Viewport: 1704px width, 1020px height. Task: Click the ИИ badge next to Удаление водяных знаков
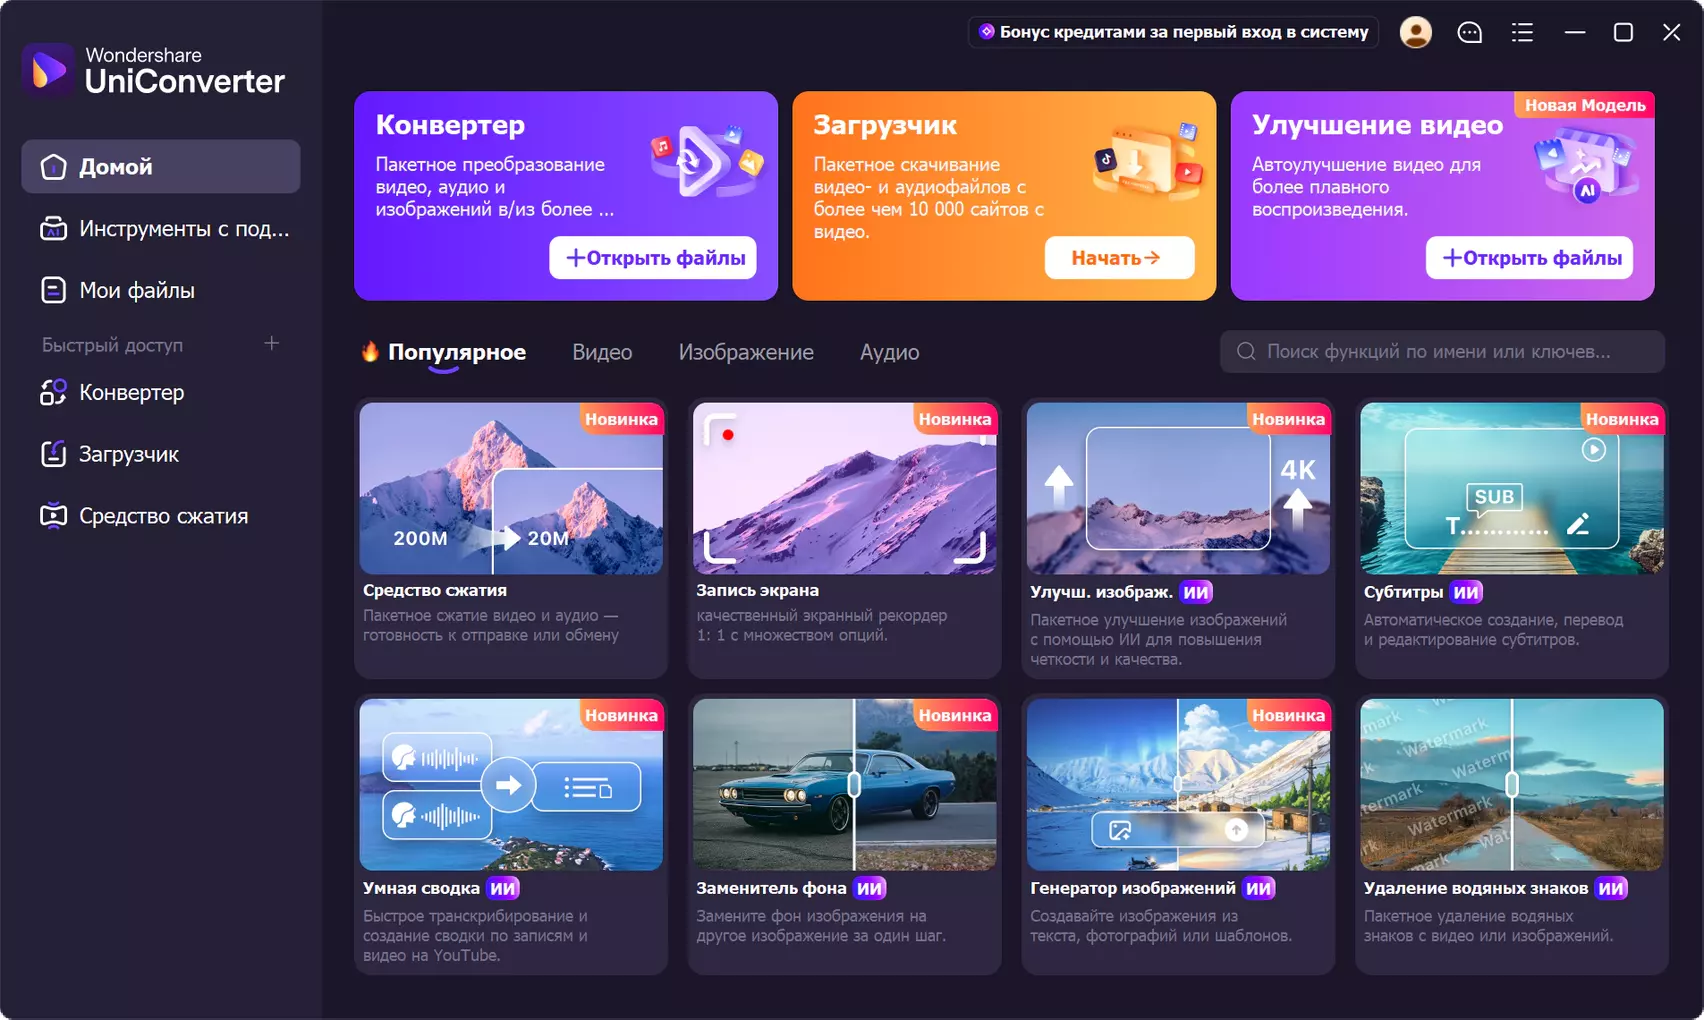(1611, 888)
